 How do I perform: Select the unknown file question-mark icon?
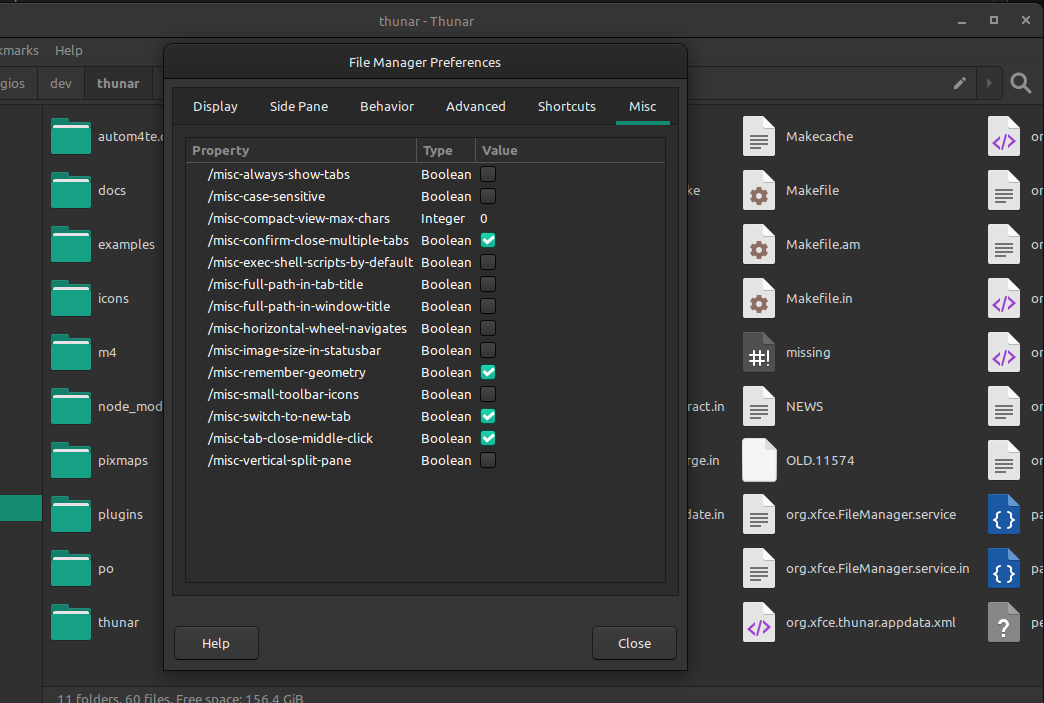click(x=1004, y=622)
